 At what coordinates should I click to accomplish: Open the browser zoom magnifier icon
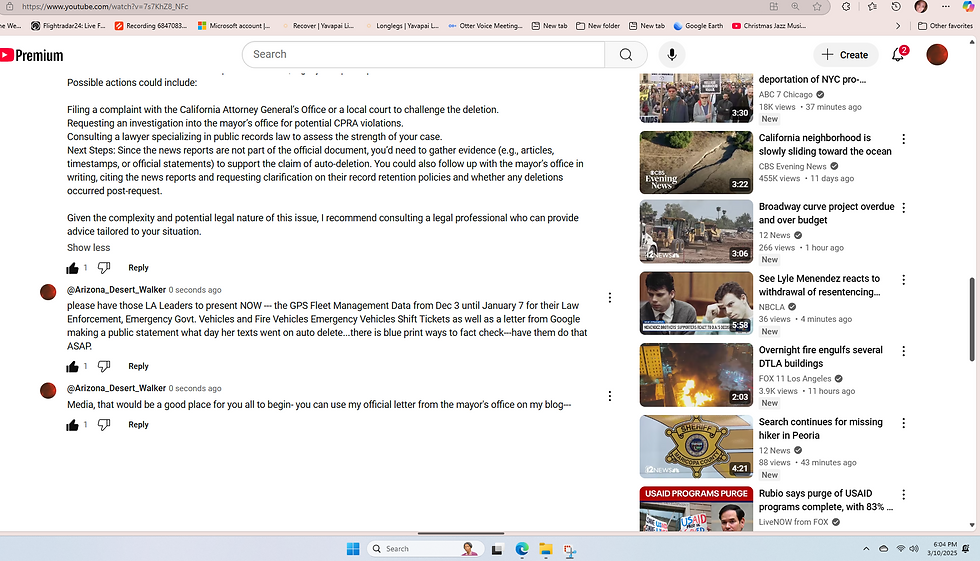click(795, 6)
